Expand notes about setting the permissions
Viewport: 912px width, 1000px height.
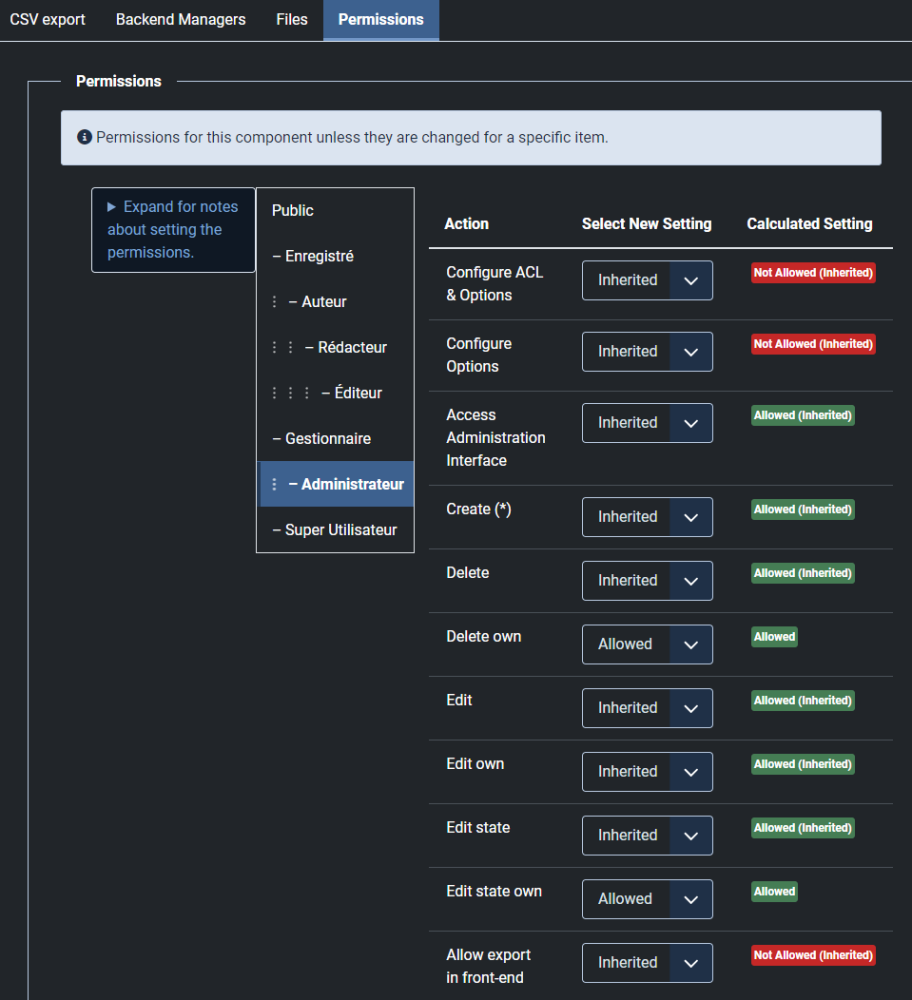pos(173,229)
